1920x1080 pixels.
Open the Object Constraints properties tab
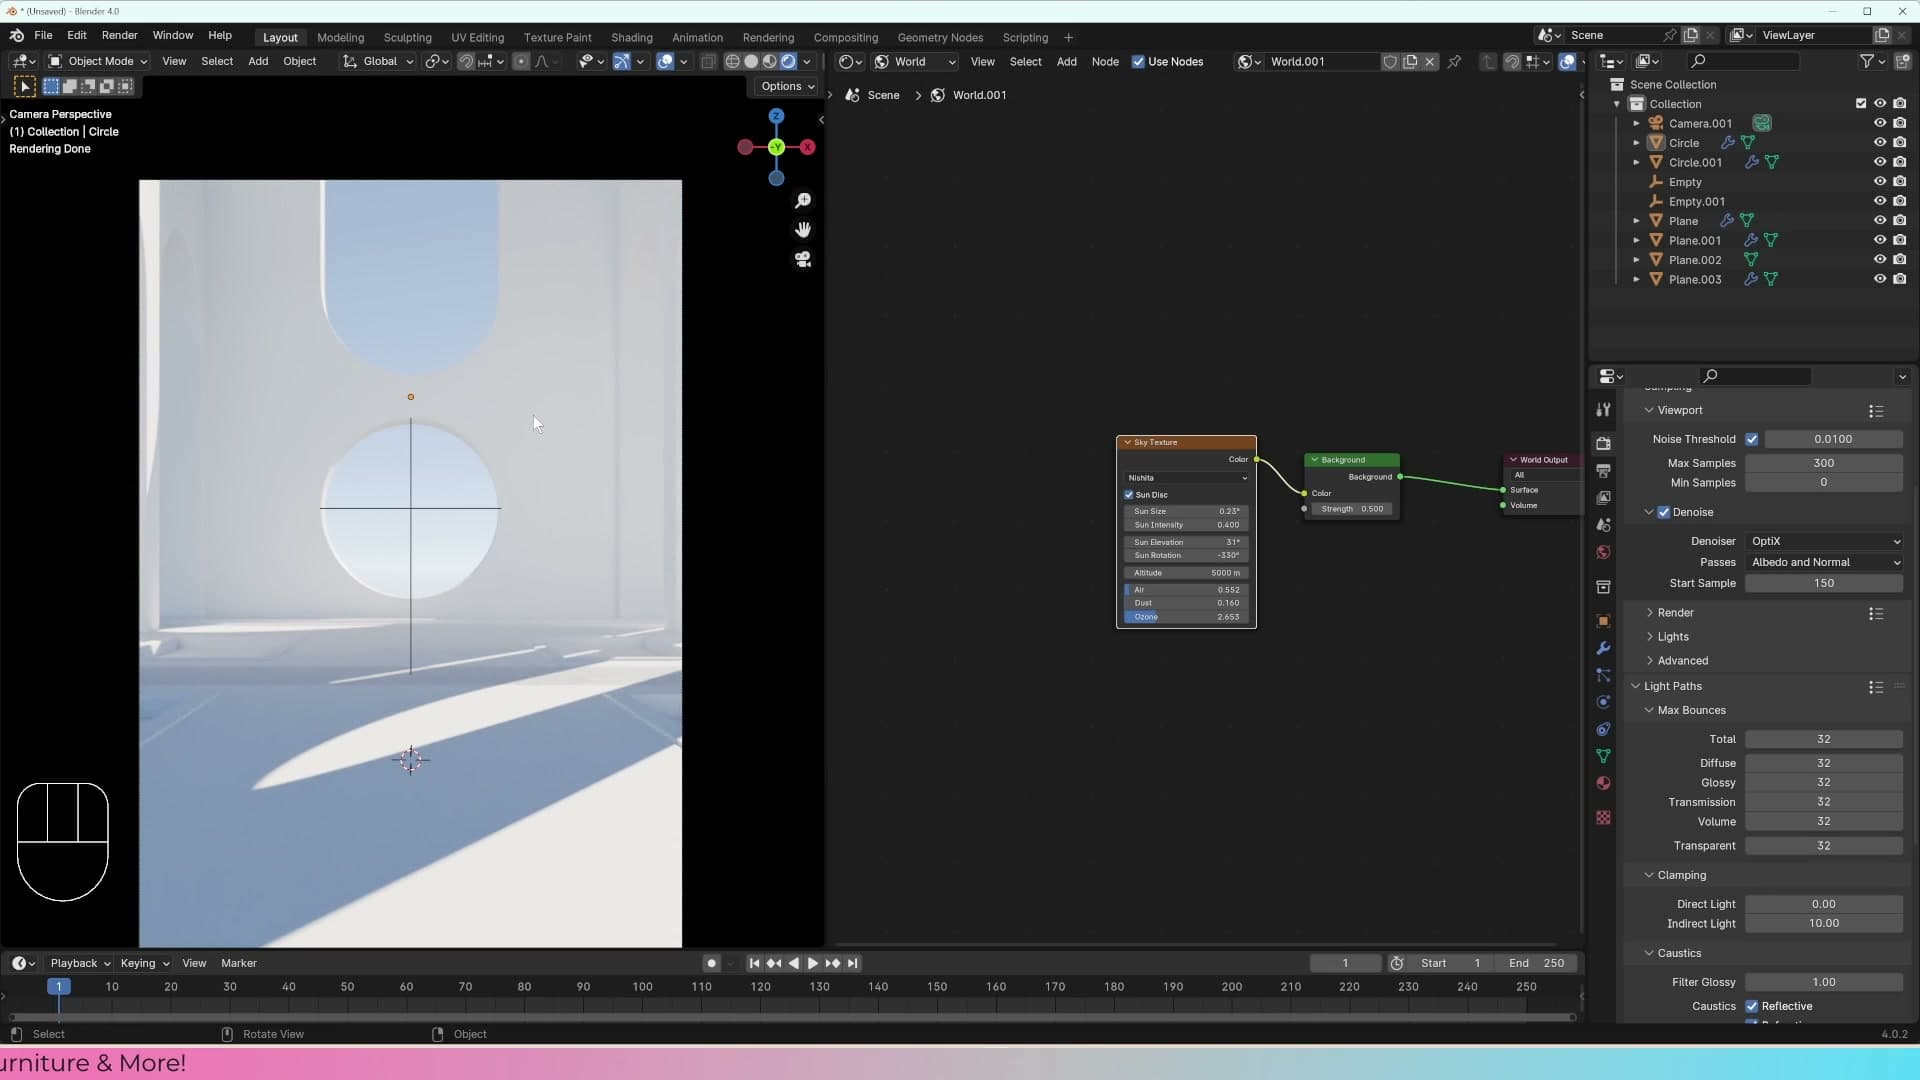tap(1603, 729)
